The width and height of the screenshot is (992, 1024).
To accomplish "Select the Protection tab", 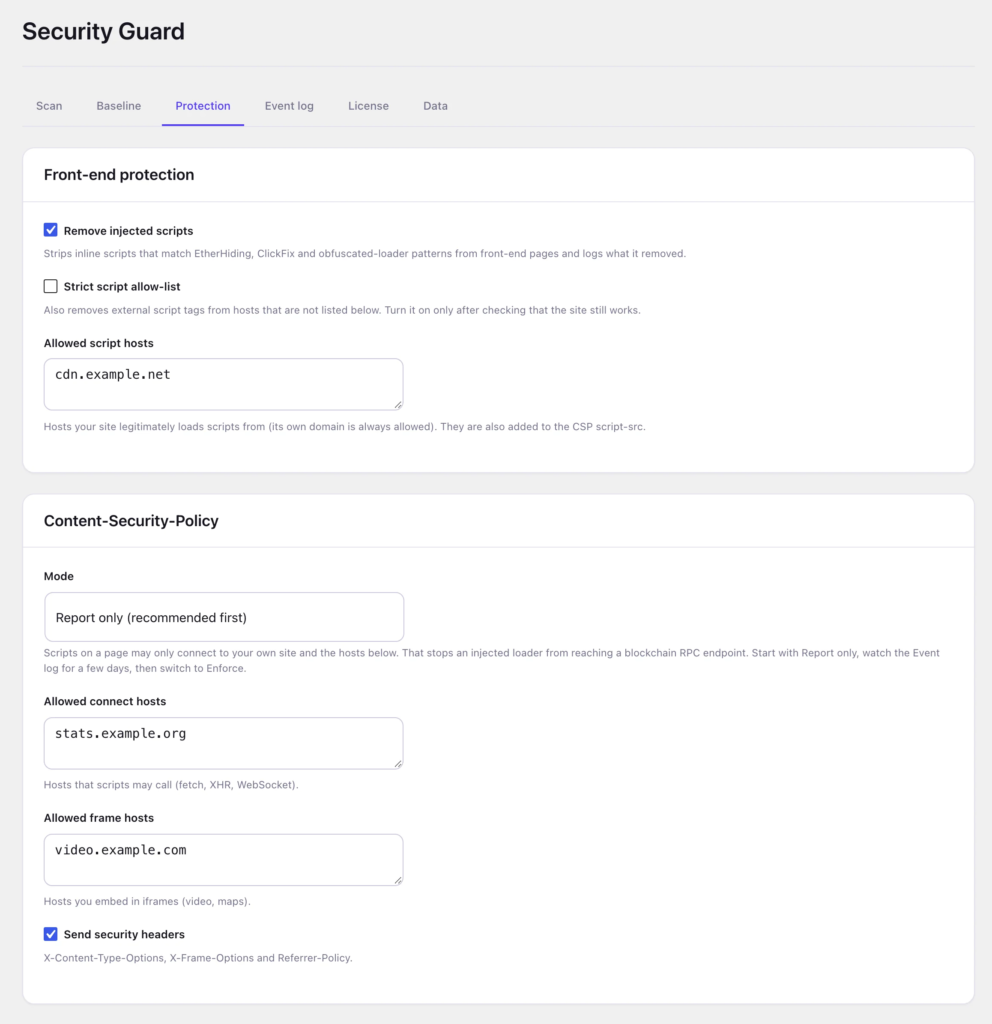I will point(202,106).
